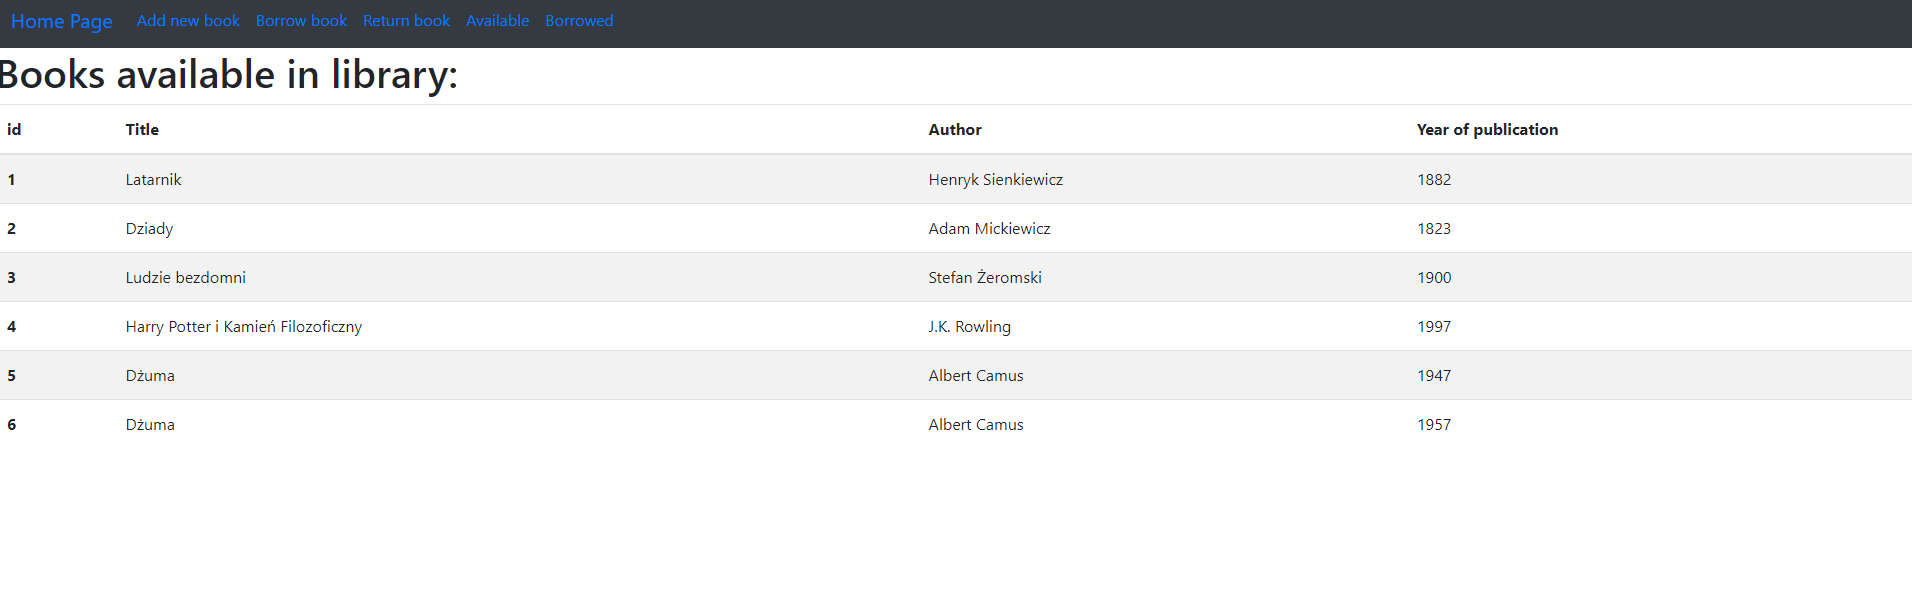This screenshot has width=1912, height=590.
Task: Select the navigation bar Home Page item
Action: (x=61, y=21)
